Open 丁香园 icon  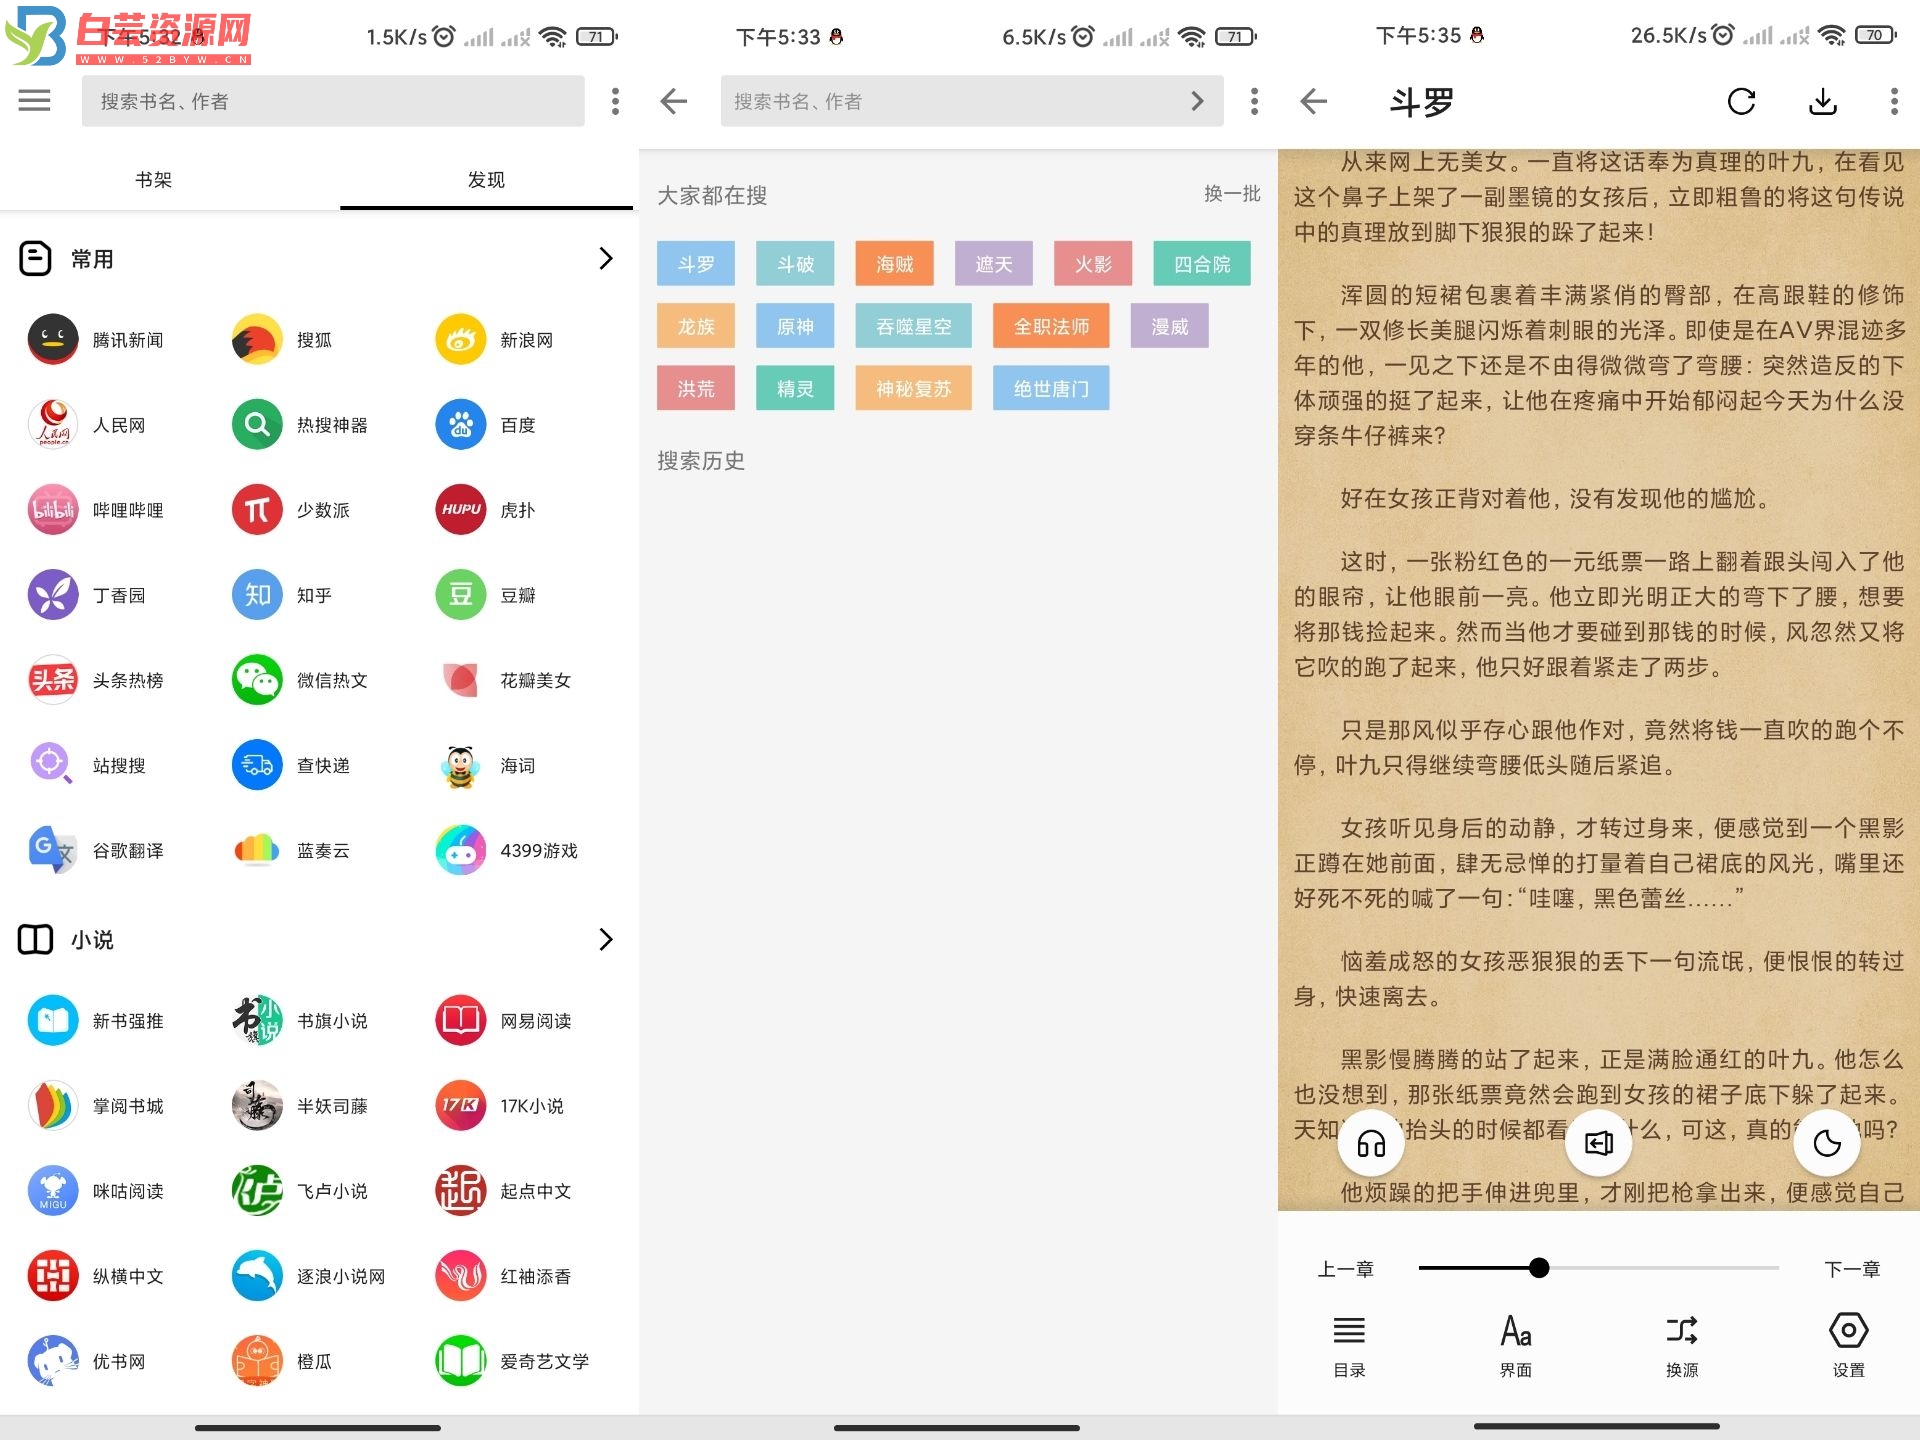click(53, 595)
